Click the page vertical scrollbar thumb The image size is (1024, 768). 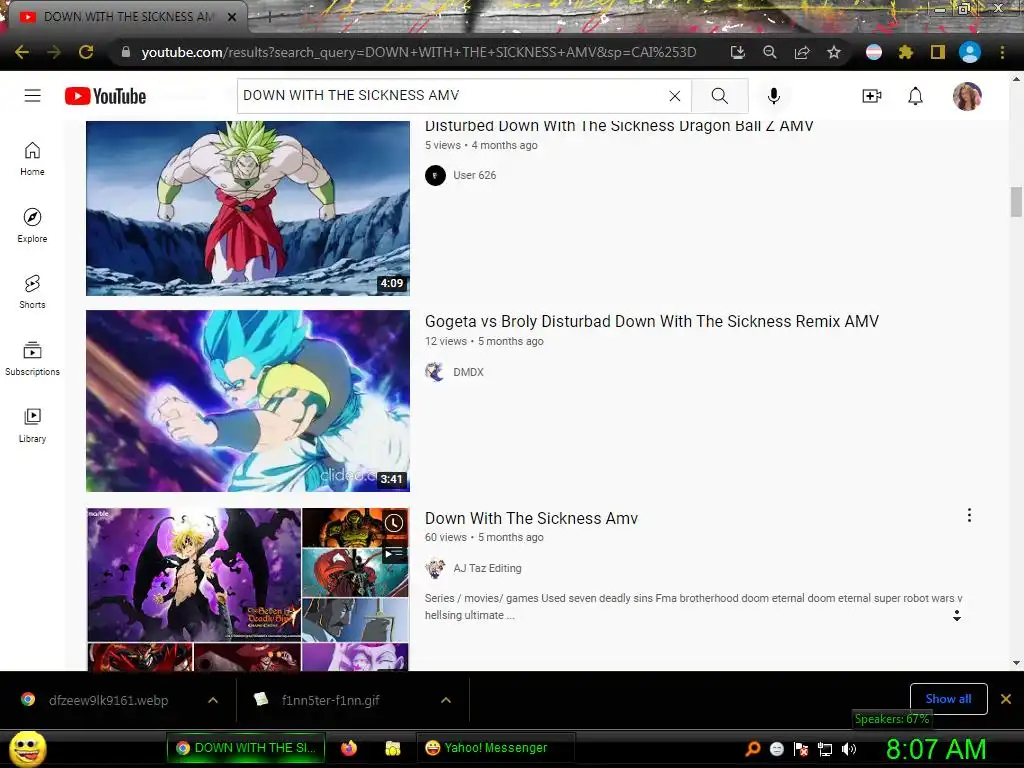pos(1016,202)
